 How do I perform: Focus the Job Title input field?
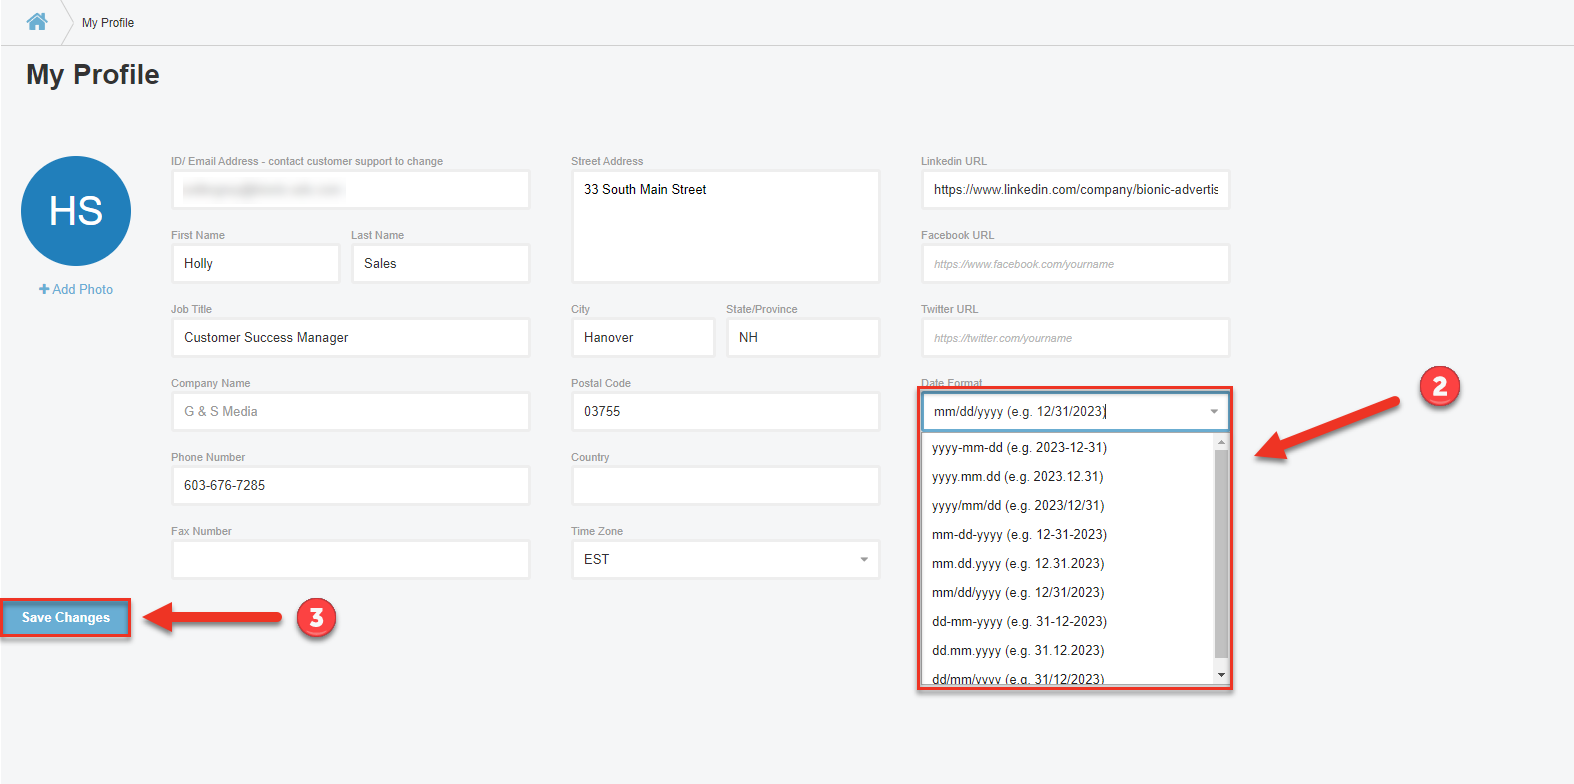(350, 338)
